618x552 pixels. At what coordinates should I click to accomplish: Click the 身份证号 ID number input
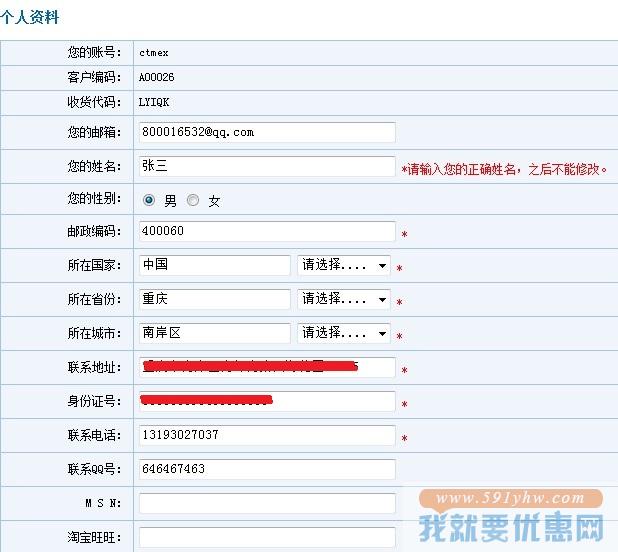pyautogui.click(x=267, y=401)
